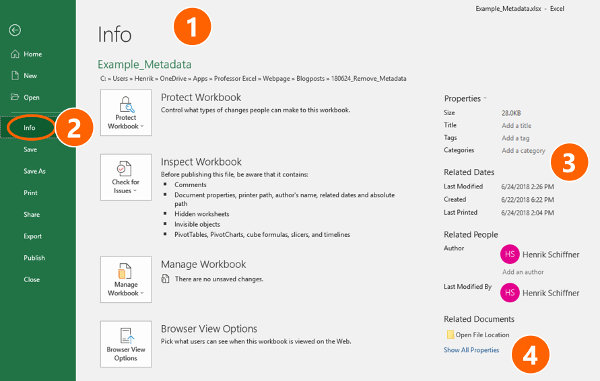600x381 pixels.
Task: Click the Add a category field
Action: (523, 151)
